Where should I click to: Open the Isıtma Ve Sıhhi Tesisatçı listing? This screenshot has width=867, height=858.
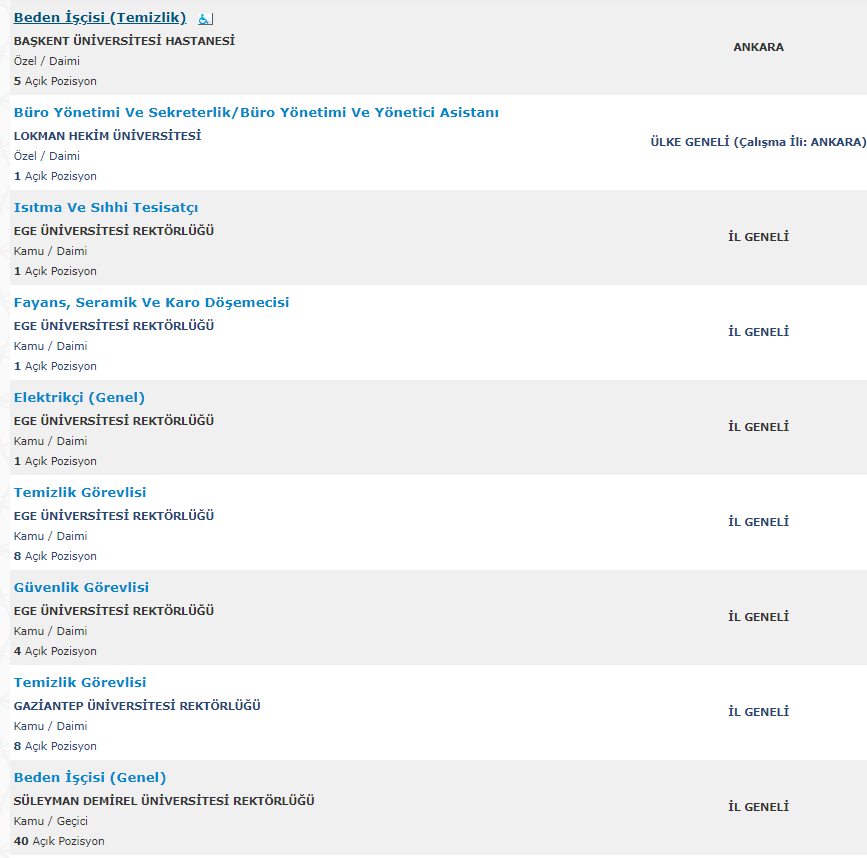(x=106, y=208)
